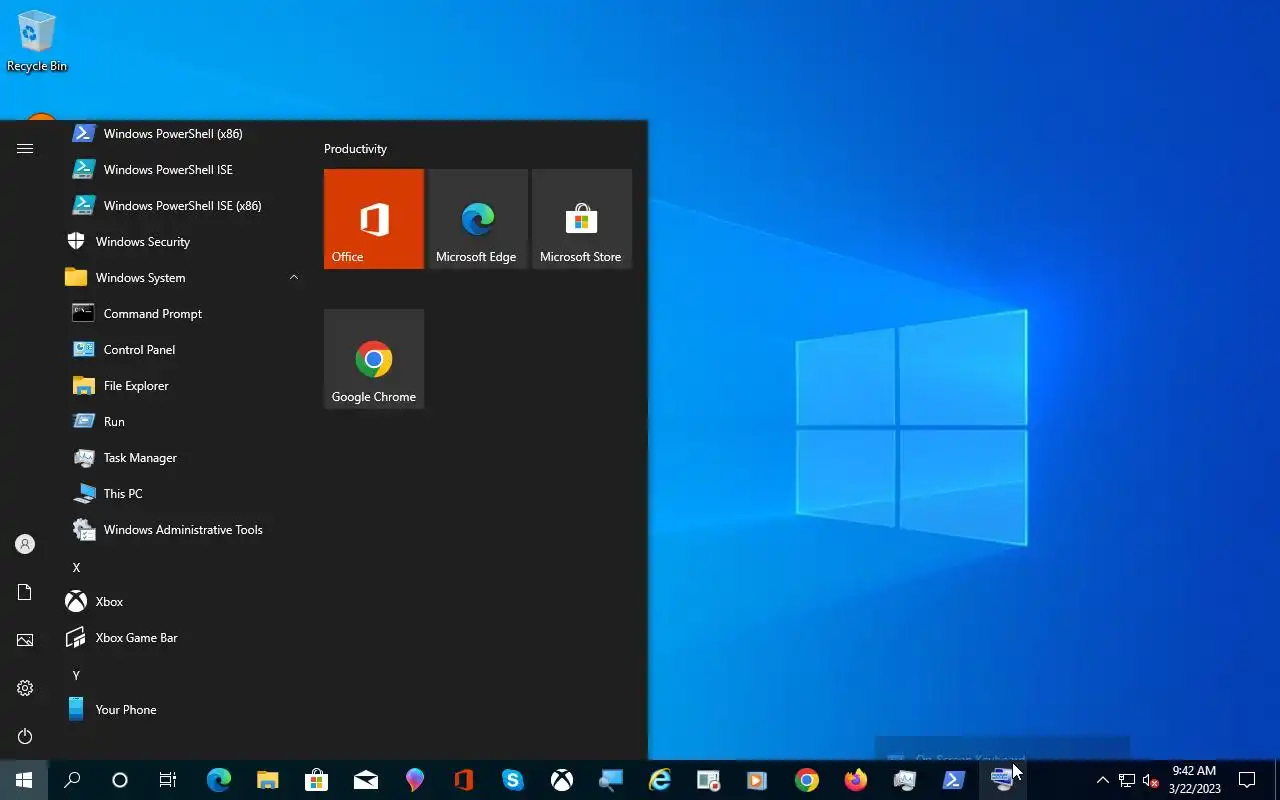
Task: Launch Skype from the taskbar
Action: [x=513, y=780]
